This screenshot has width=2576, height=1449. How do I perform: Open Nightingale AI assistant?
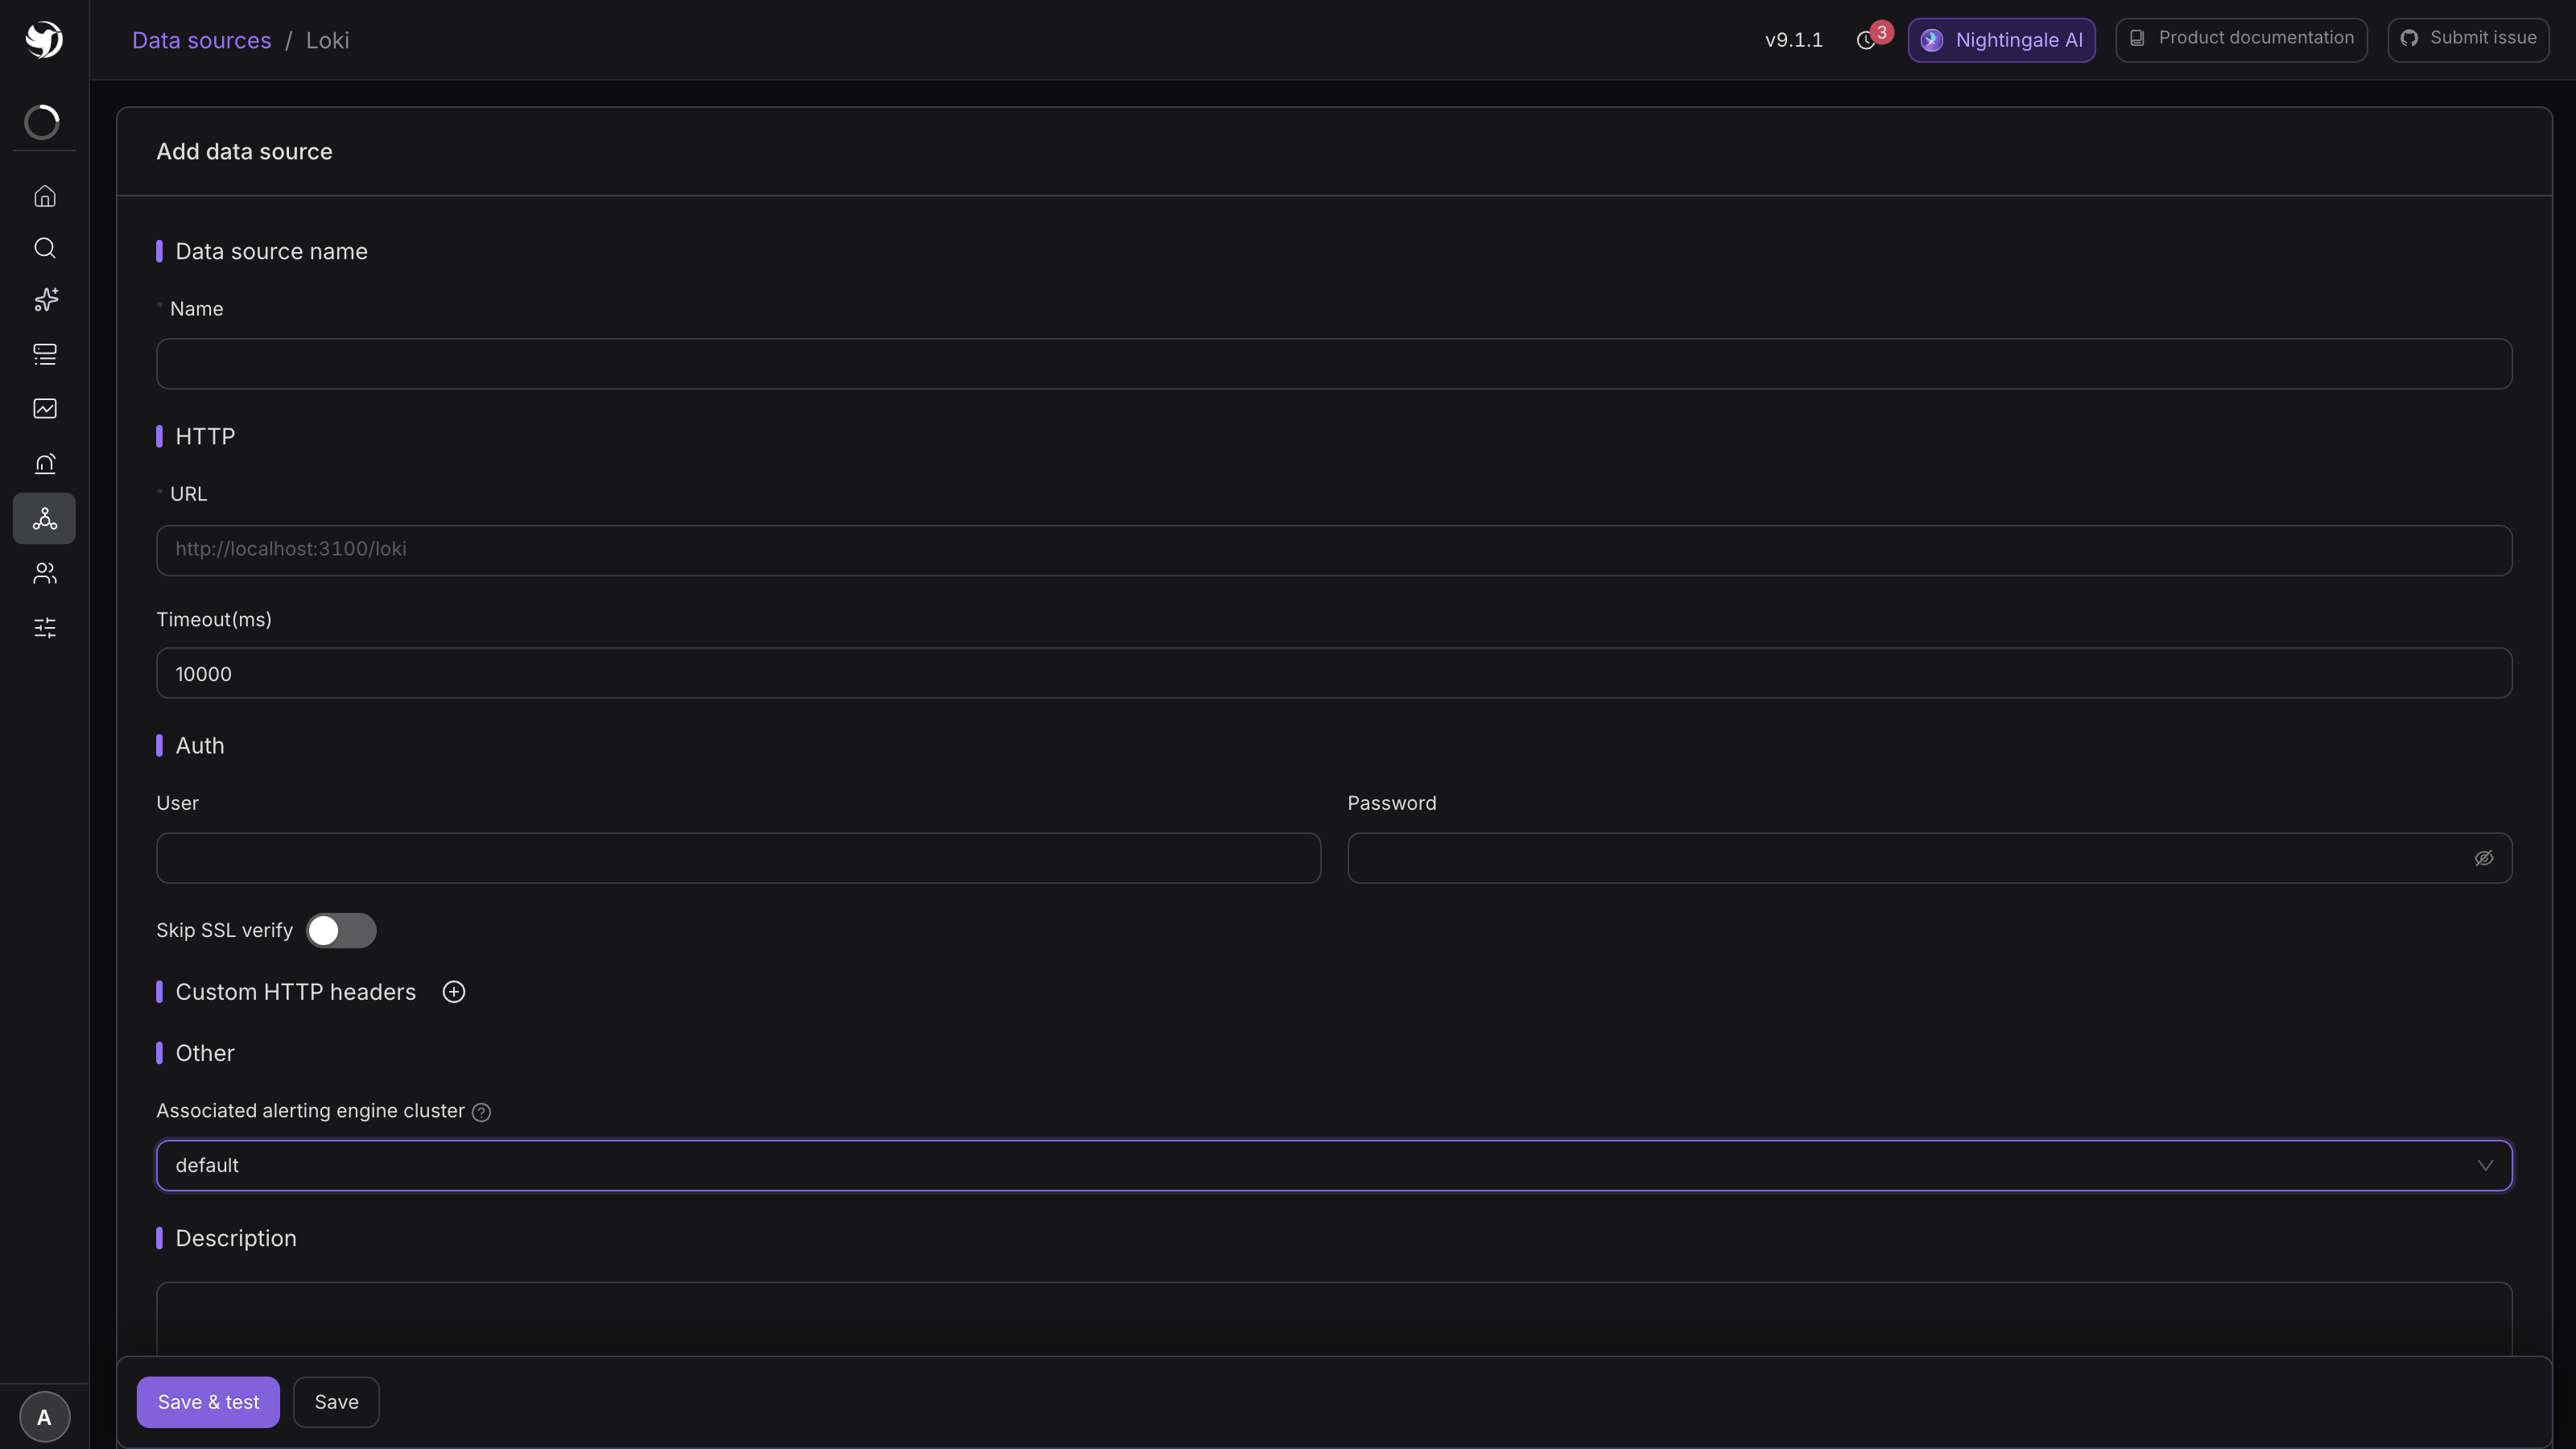pyautogui.click(x=2001, y=40)
